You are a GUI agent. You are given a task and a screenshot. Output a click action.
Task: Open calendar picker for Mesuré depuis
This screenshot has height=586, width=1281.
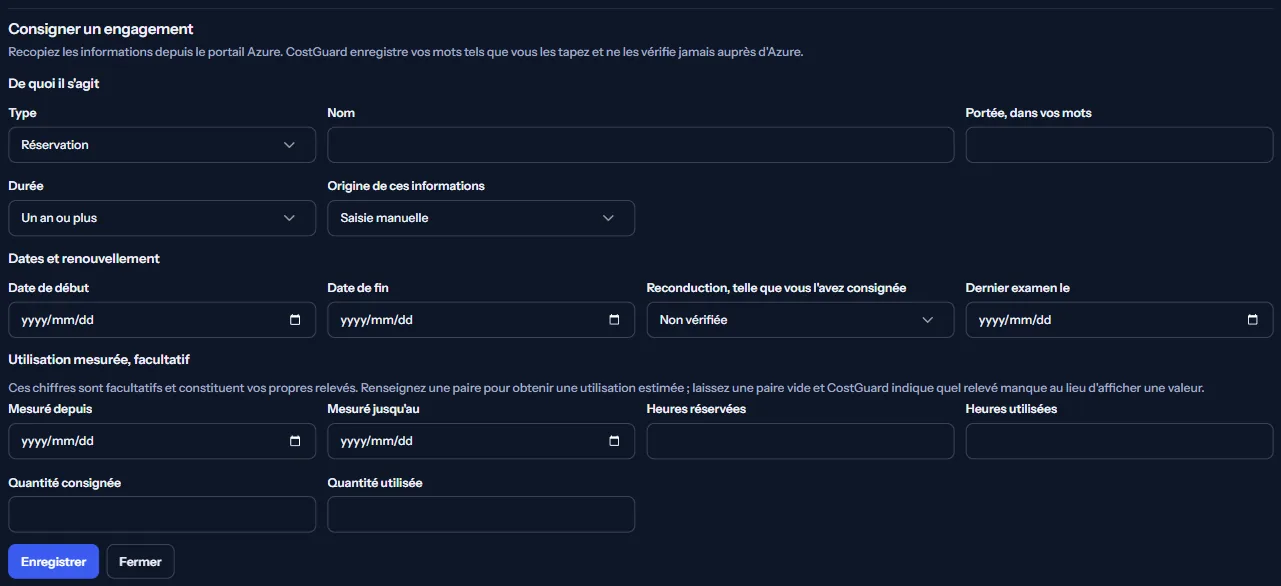coord(295,441)
